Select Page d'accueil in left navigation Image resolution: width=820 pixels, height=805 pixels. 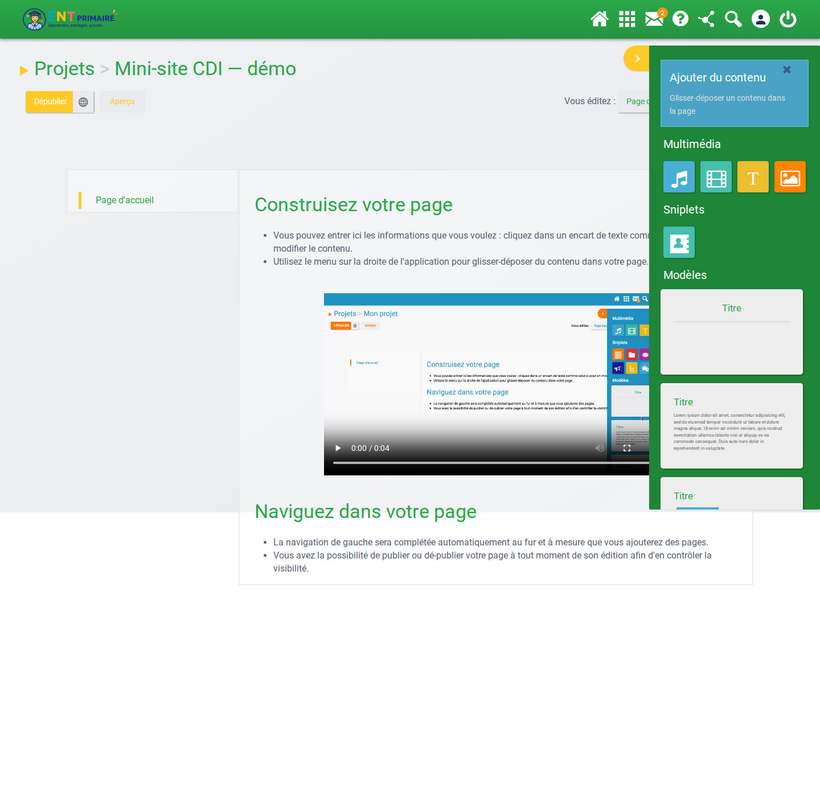coord(124,200)
